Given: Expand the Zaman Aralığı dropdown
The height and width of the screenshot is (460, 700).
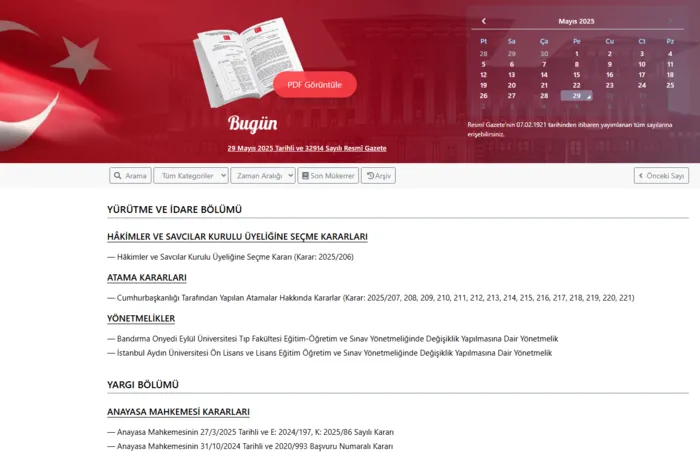Looking at the screenshot, I should click(x=263, y=176).
